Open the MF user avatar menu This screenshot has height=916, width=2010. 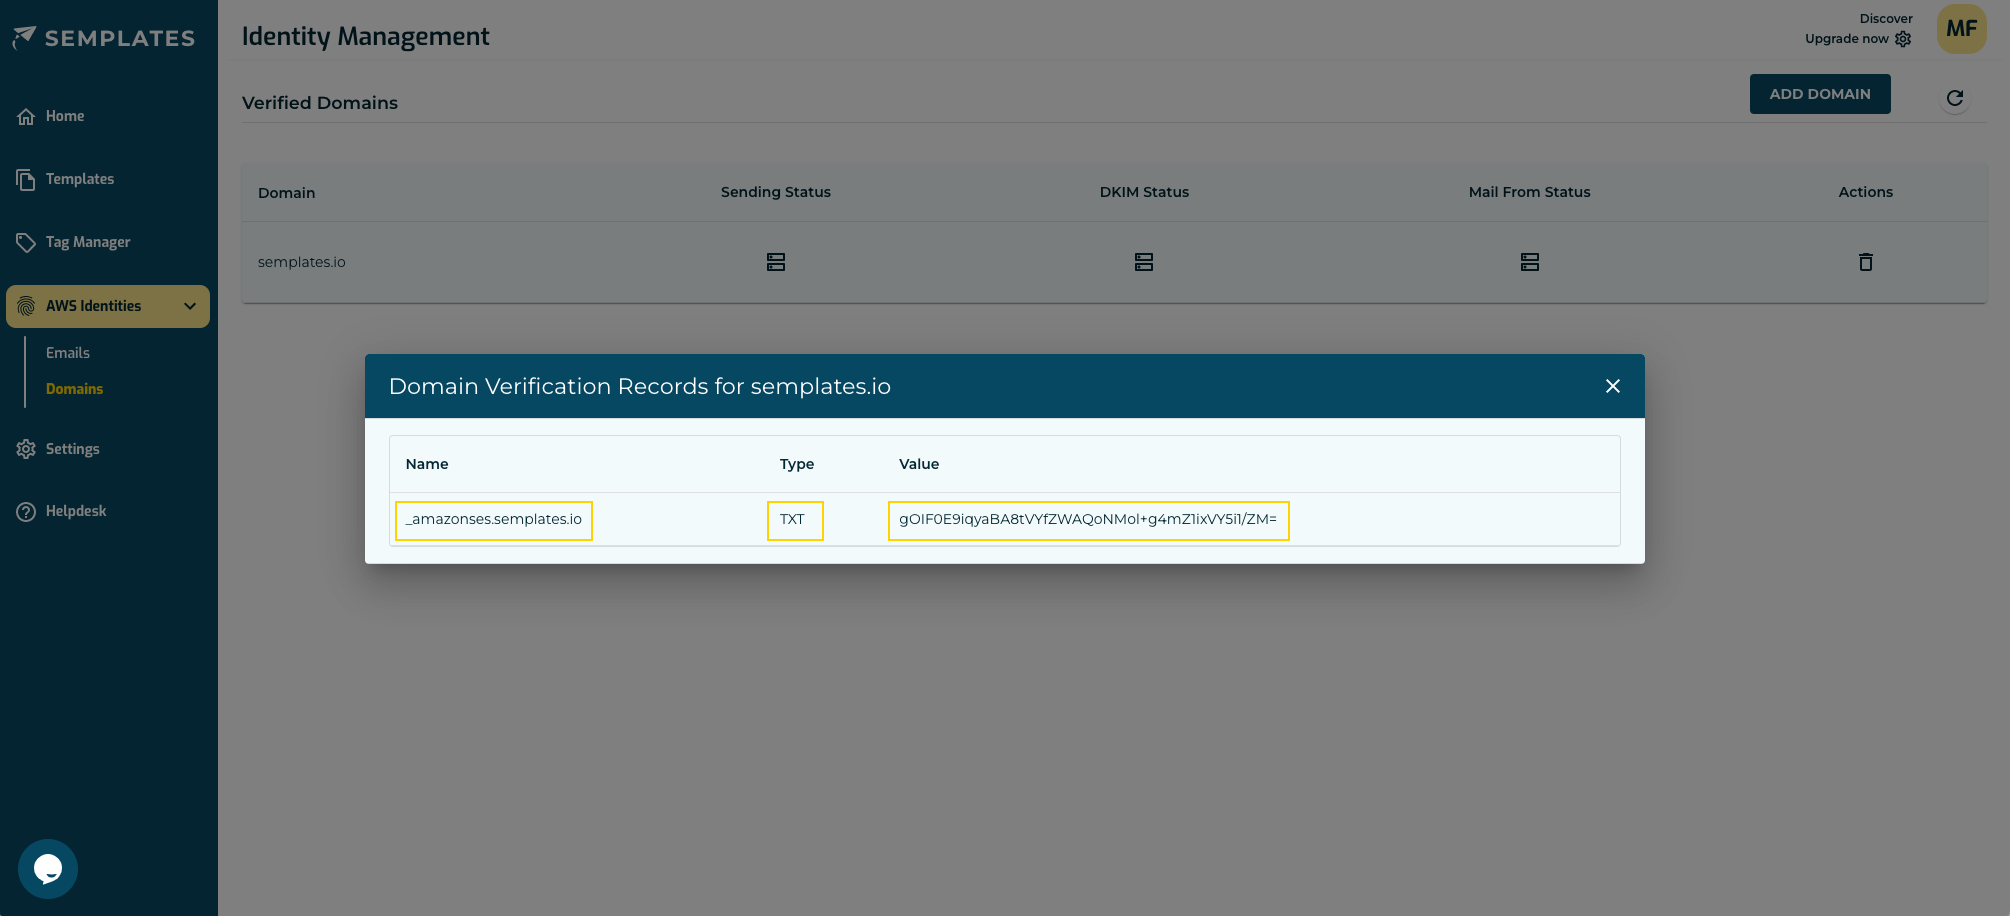point(1962,29)
